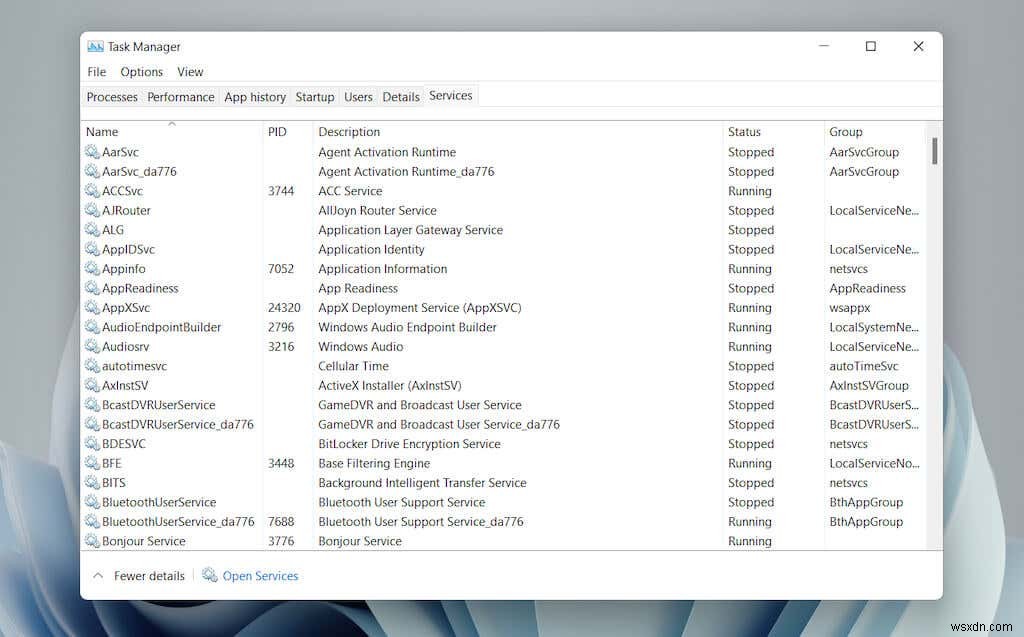Click the BluetoothUserService icon
This screenshot has width=1024, height=637.
[90, 502]
